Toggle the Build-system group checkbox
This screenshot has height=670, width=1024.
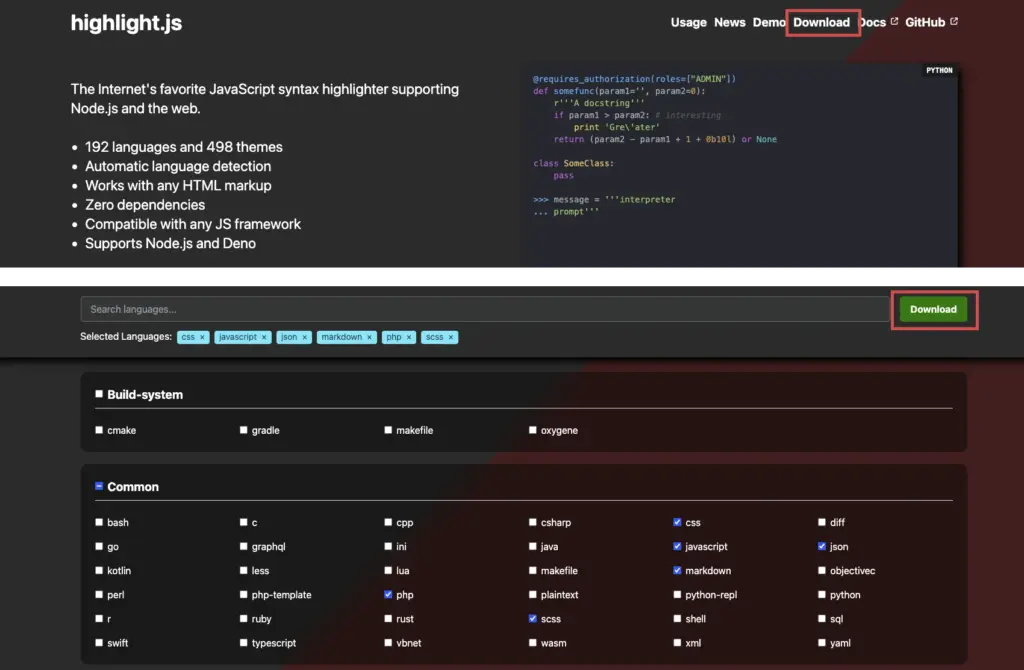[x=99, y=394]
